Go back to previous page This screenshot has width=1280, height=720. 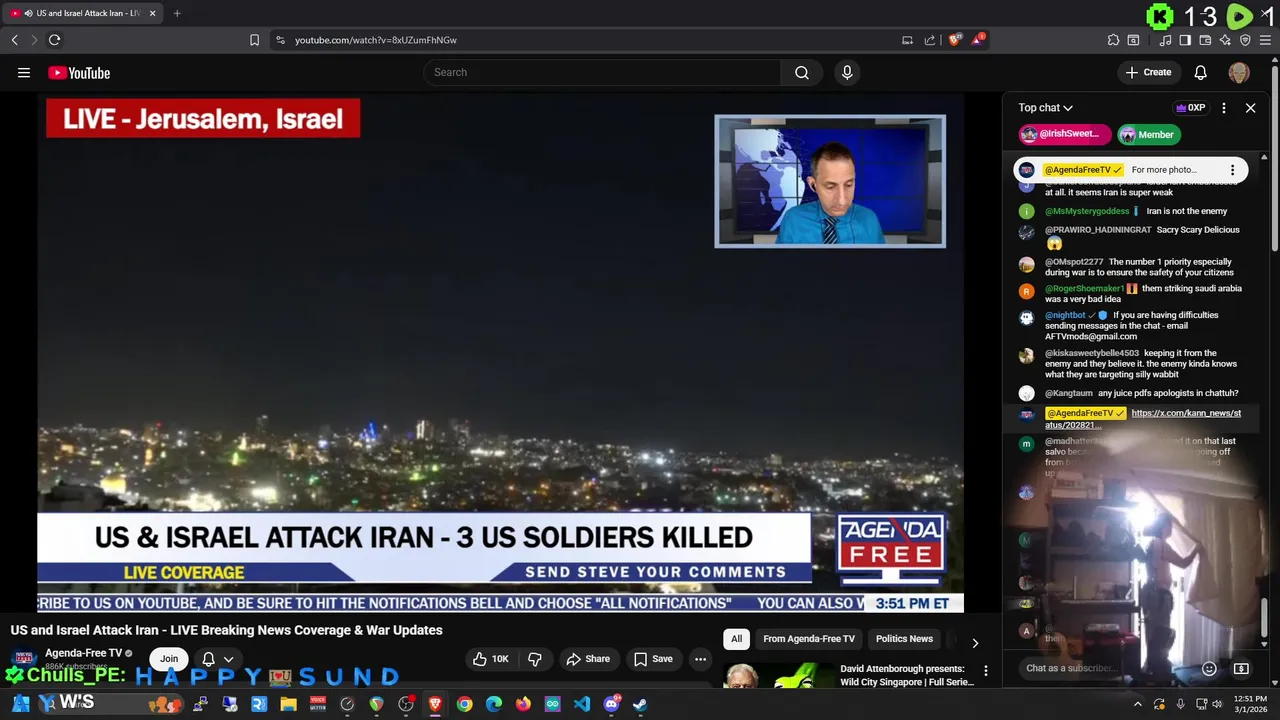click(x=14, y=40)
